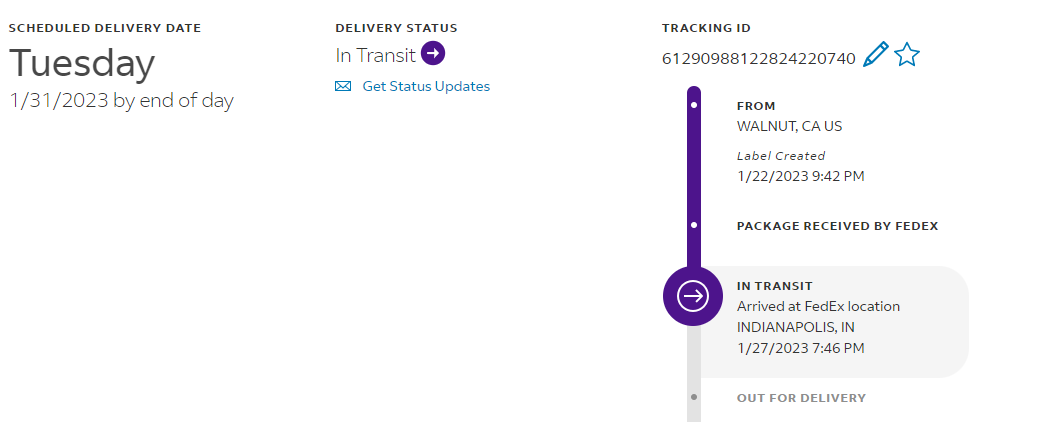Click the envelope icon beside Get Status Updates
1037x422 pixels.
click(343, 87)
